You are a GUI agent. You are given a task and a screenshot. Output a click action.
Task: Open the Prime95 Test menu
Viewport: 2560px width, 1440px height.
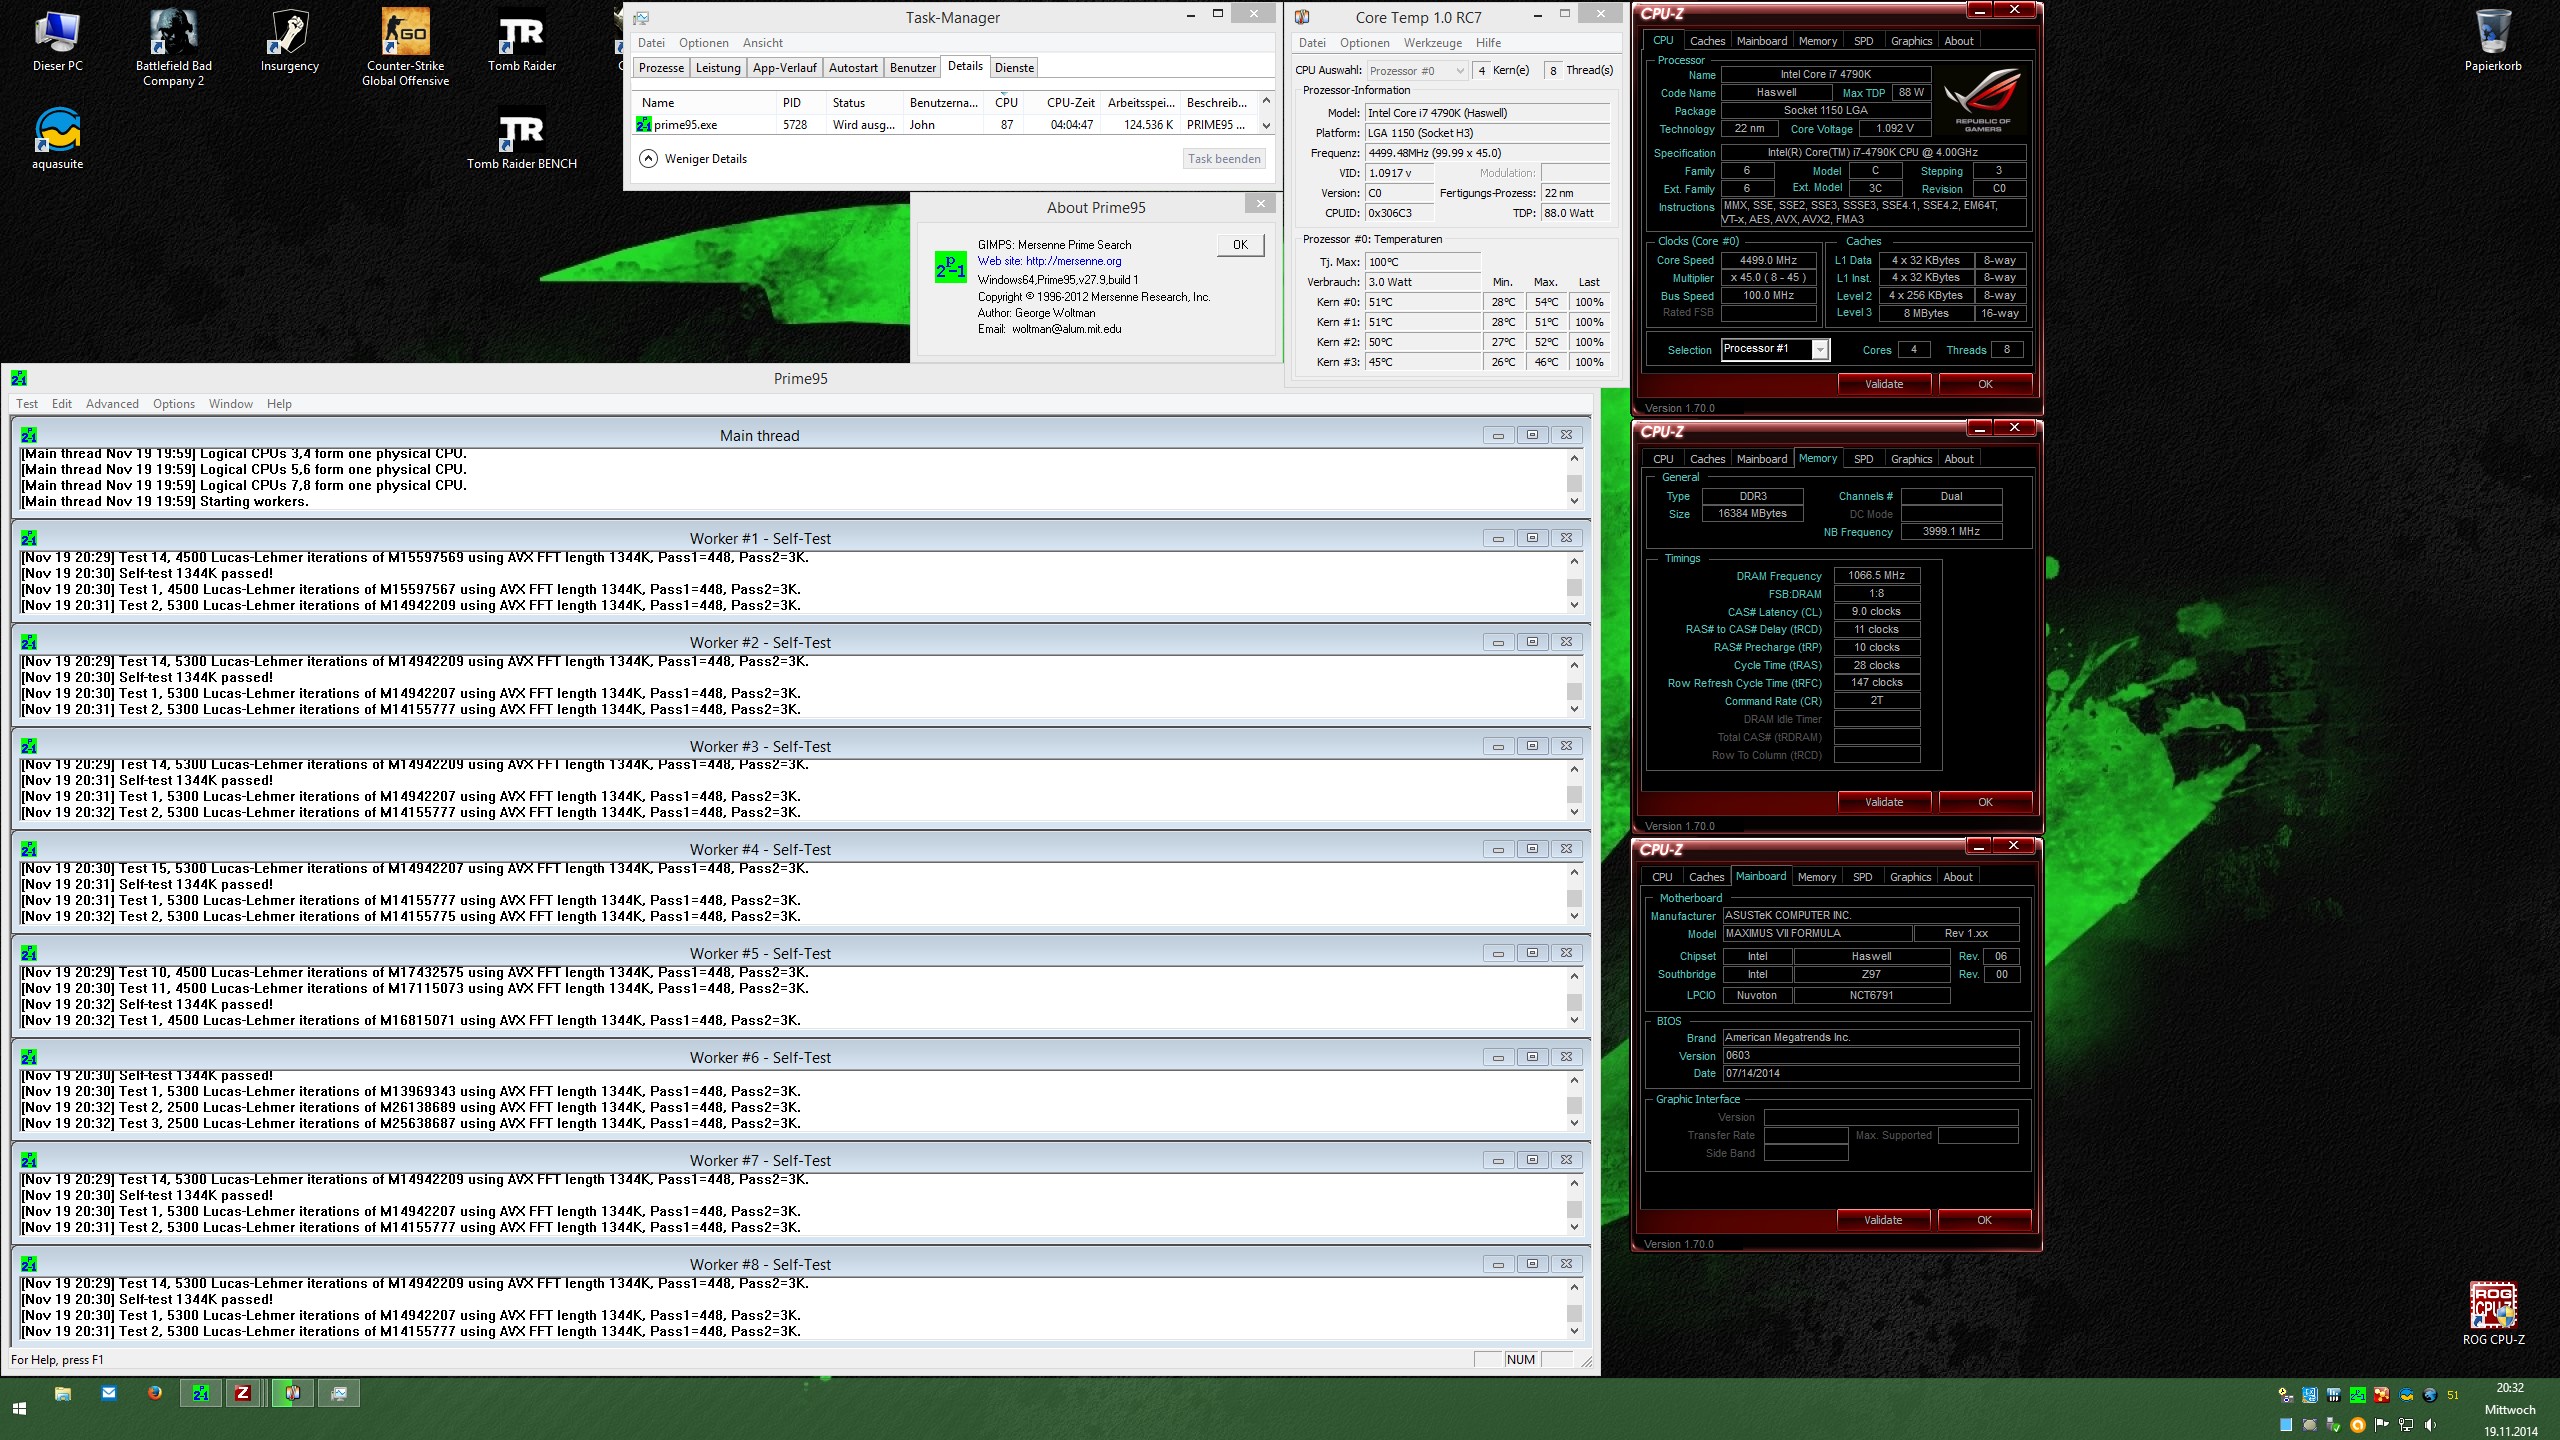(27, 404)
